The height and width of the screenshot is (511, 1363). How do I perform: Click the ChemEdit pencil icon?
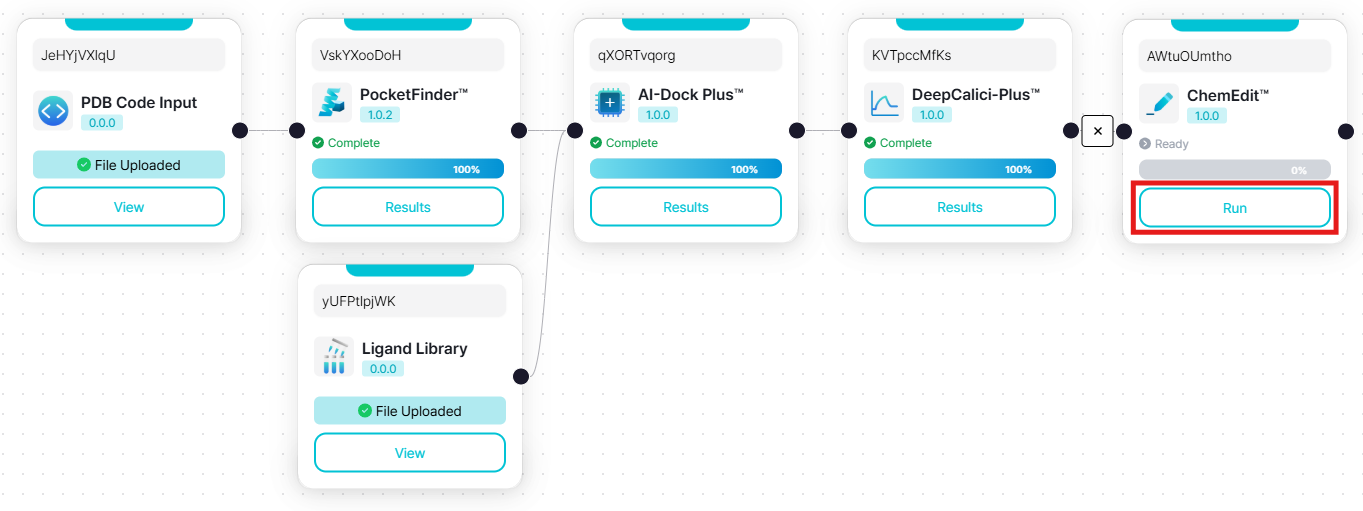[x=1159, y=104]
